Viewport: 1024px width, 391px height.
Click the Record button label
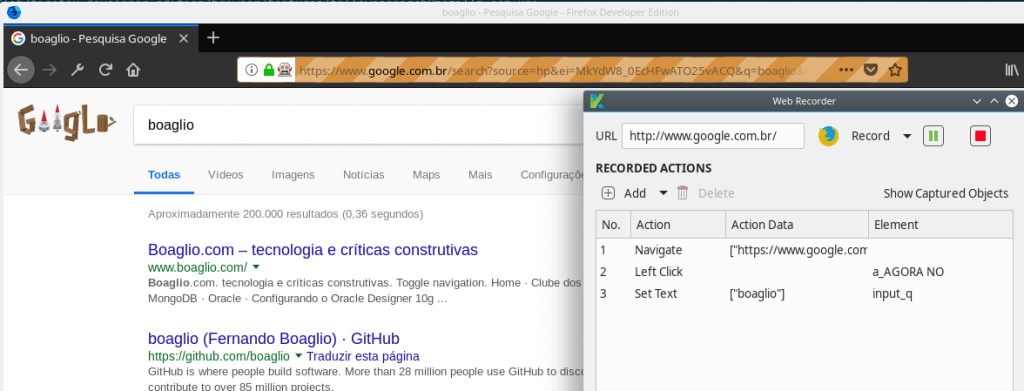(870, 136)
